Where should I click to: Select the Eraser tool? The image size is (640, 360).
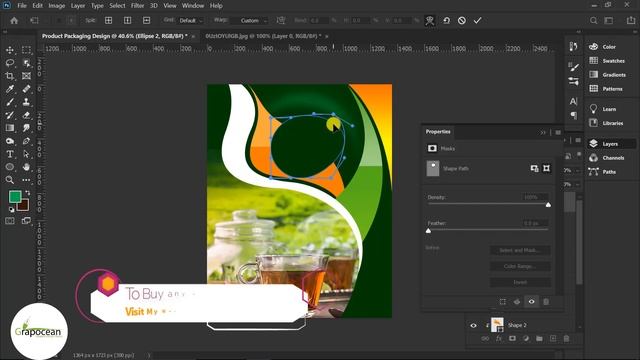(x=27, y=115)
